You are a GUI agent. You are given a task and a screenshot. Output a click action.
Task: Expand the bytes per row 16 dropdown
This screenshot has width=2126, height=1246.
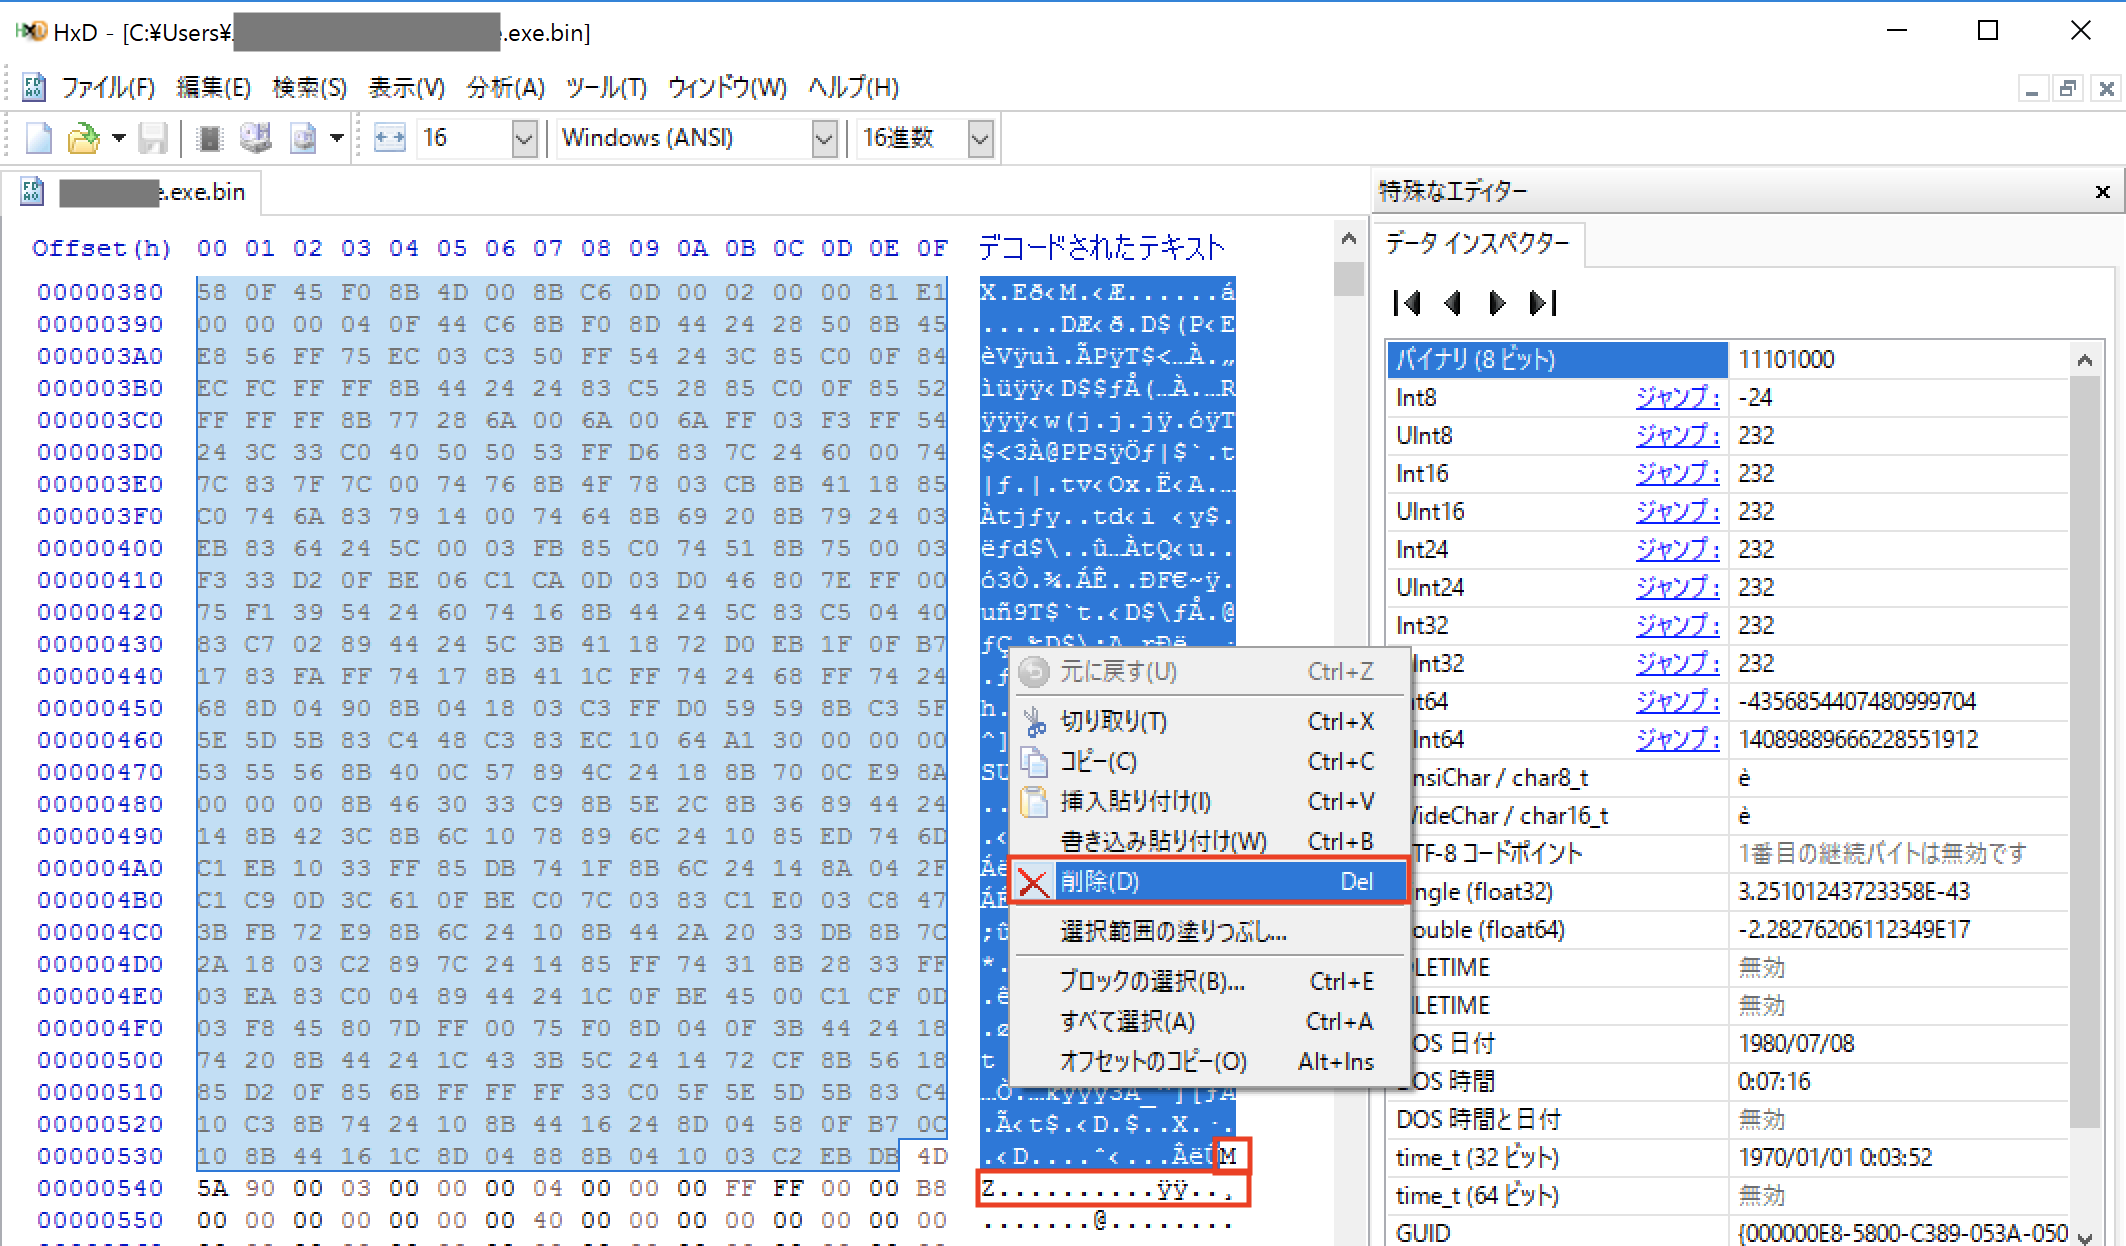pyautogui.click(x=524, y=138)
